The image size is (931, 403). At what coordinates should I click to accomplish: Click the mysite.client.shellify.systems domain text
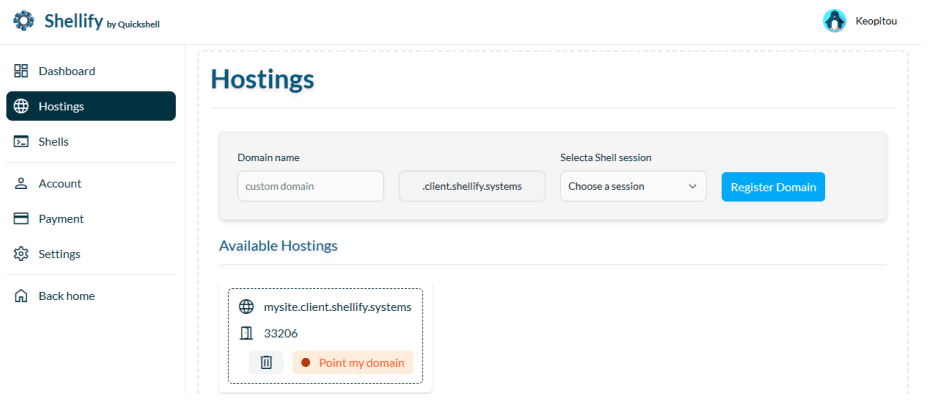[337, 307]
